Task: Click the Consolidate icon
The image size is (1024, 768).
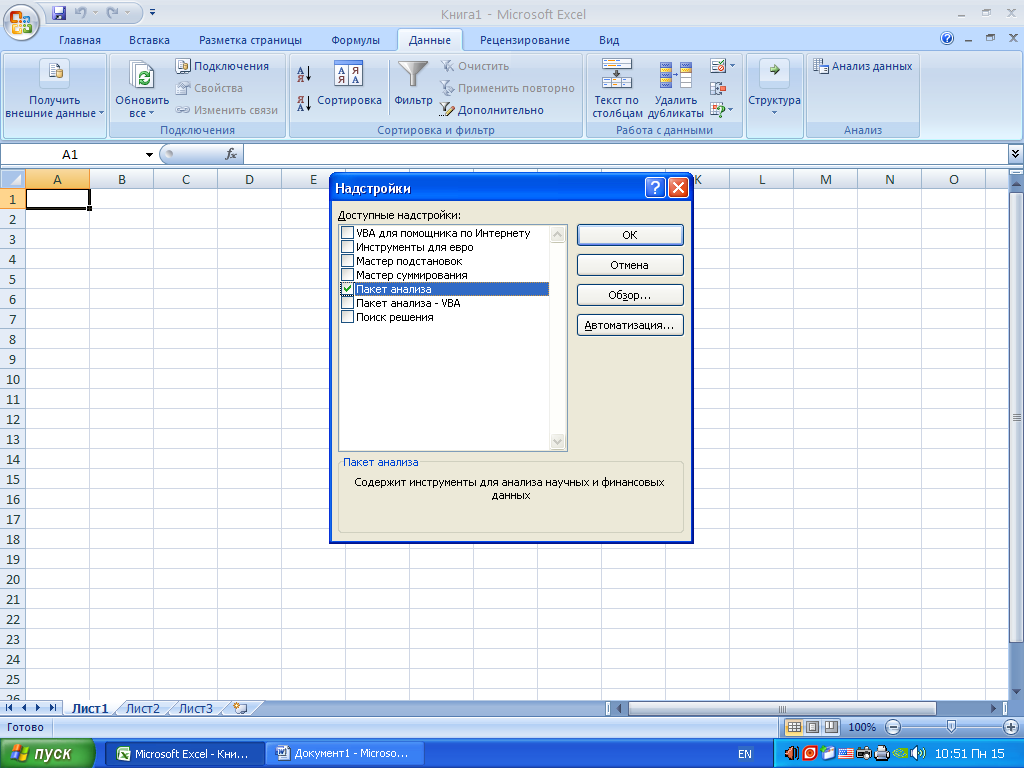Action: coord(718,88)
